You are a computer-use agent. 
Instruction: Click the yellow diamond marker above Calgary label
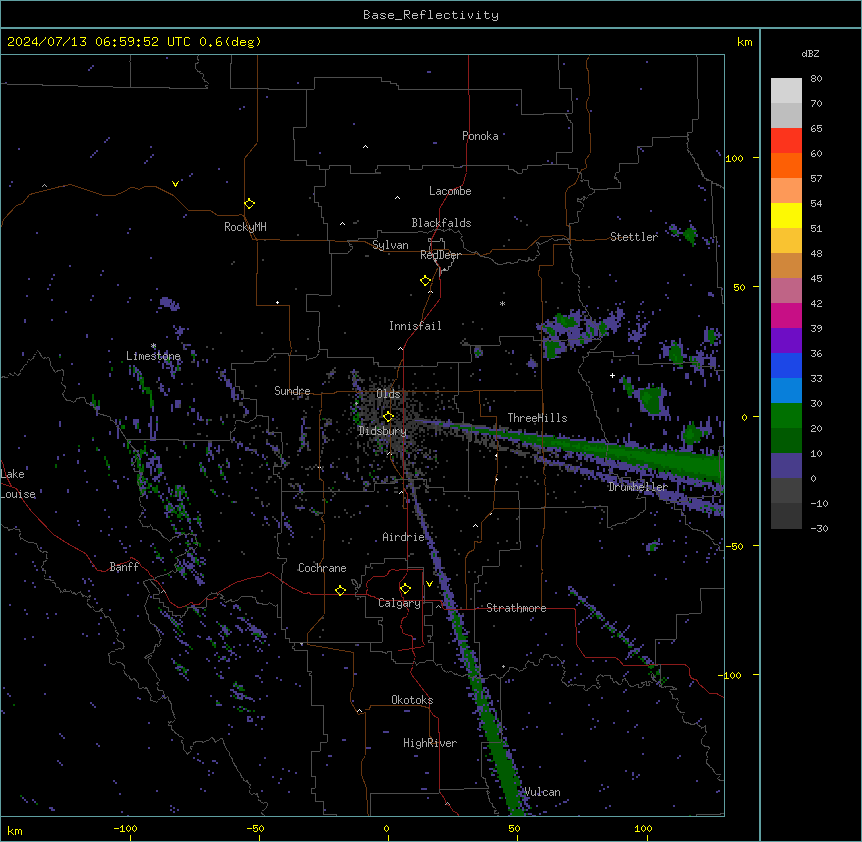click(406, 589)
